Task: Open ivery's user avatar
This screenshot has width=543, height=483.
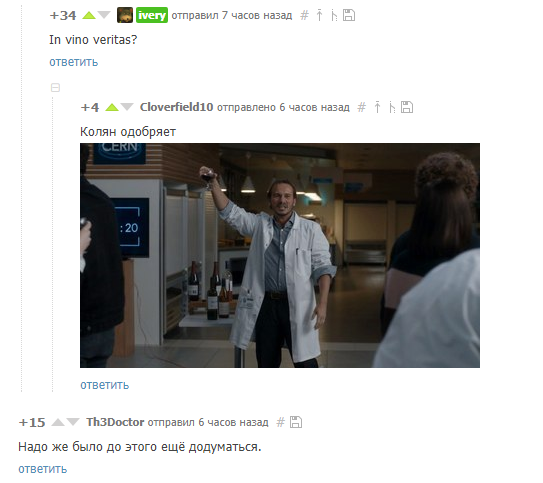Action: click(x=125, y=15)
